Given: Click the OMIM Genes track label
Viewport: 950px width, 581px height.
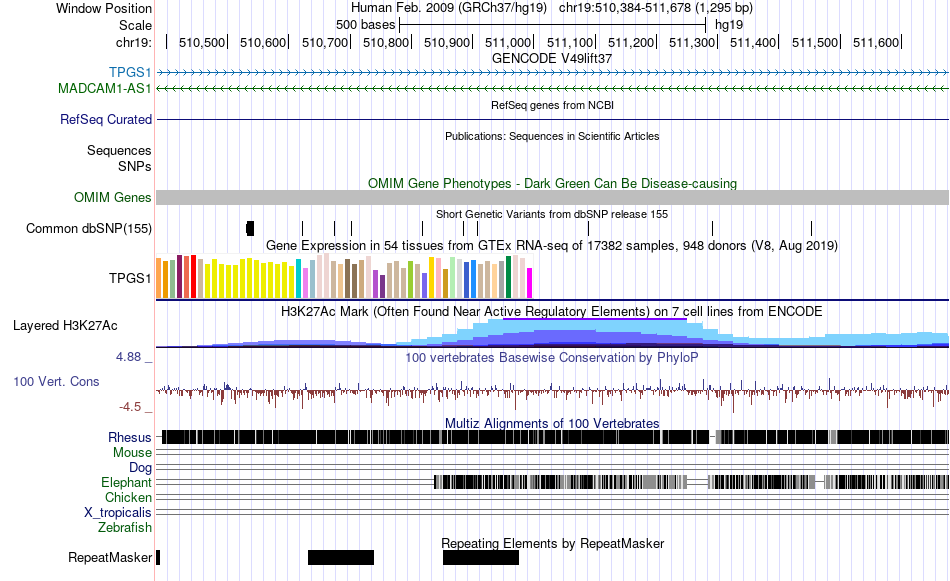Looking at the screenshot, I should (112, 198).
